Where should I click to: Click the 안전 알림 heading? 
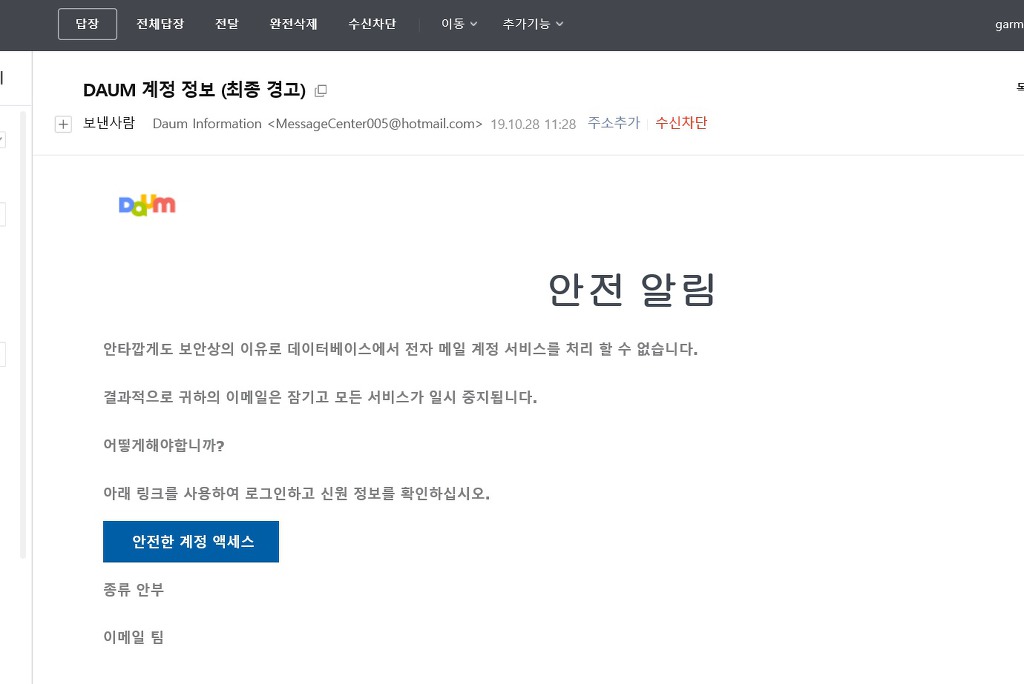(x=632, y=290)
